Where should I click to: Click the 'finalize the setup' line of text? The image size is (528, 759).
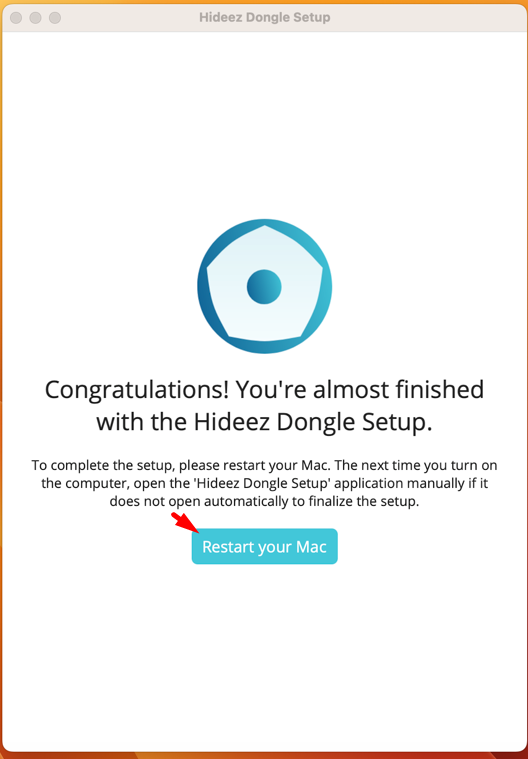(264, 501)
